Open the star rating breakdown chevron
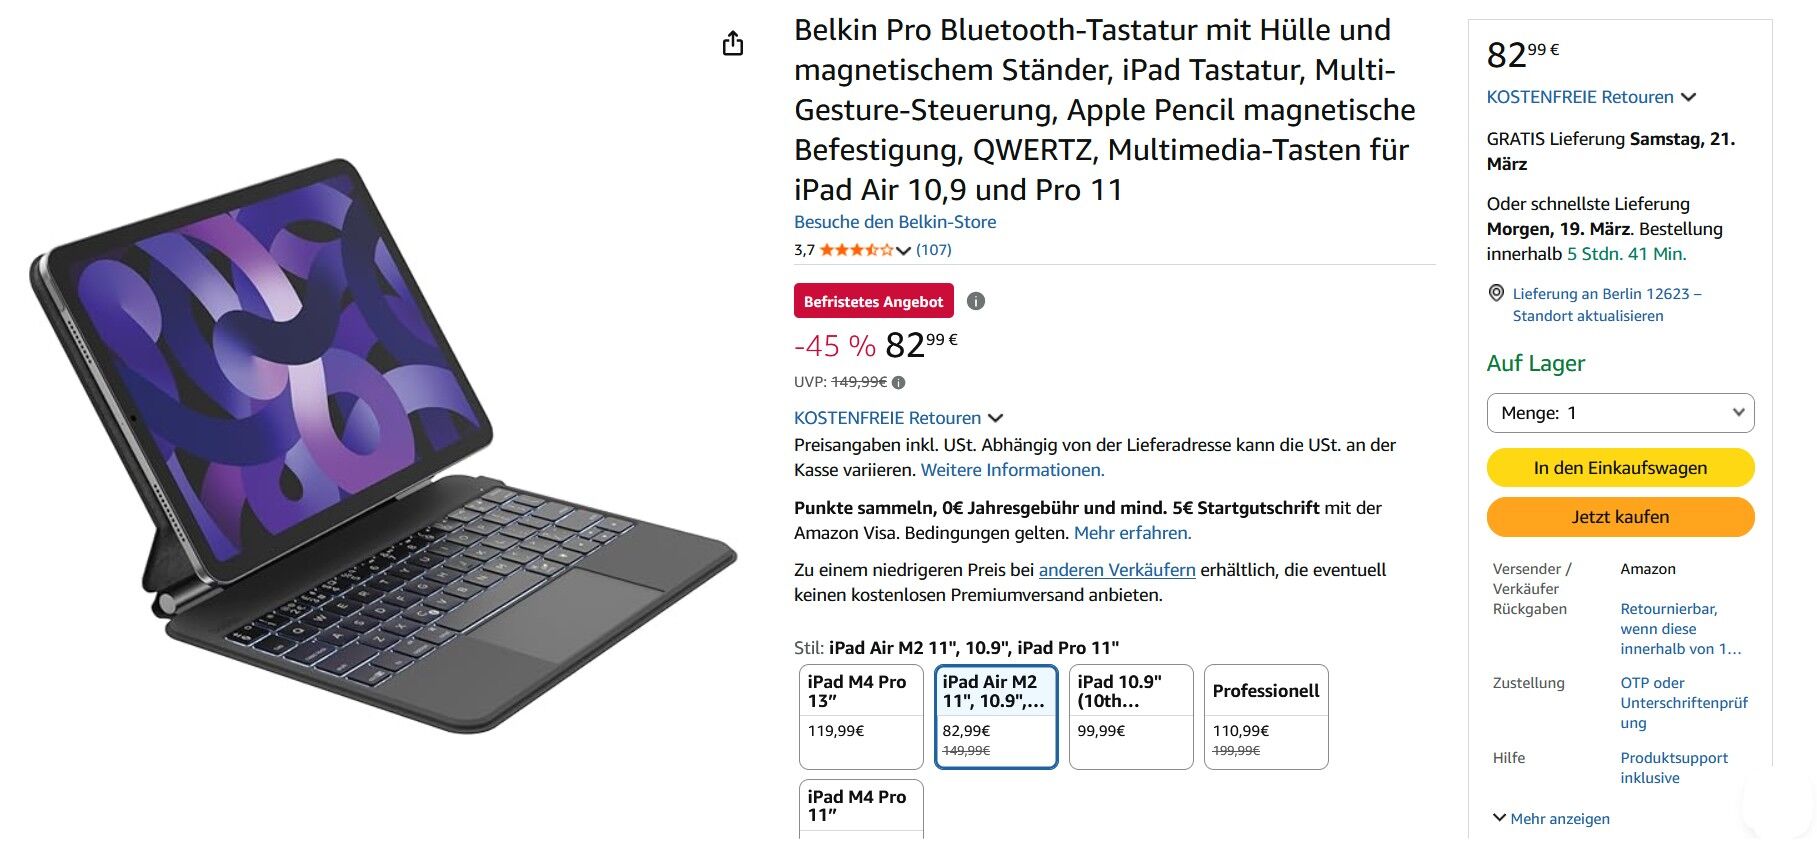 [903, 250]
